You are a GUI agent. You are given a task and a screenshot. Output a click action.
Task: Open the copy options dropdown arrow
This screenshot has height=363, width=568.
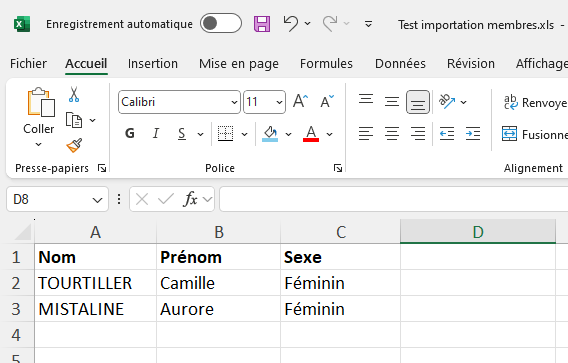(93, 120)
